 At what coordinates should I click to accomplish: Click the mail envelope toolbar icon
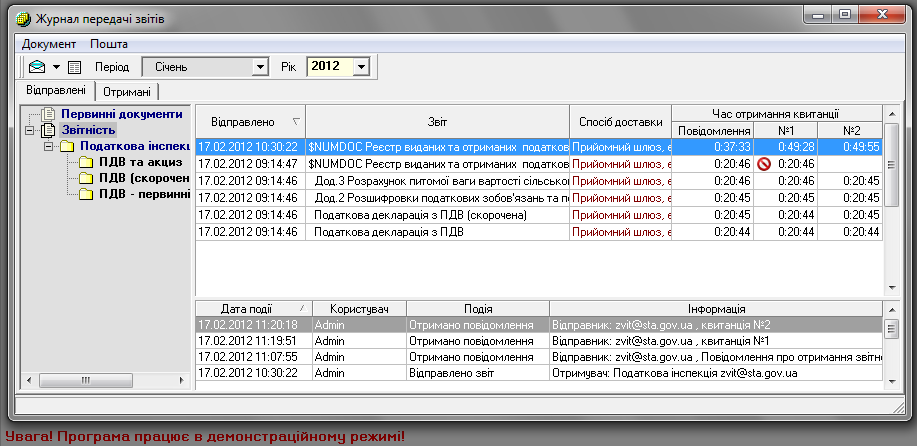pos(38,67)
